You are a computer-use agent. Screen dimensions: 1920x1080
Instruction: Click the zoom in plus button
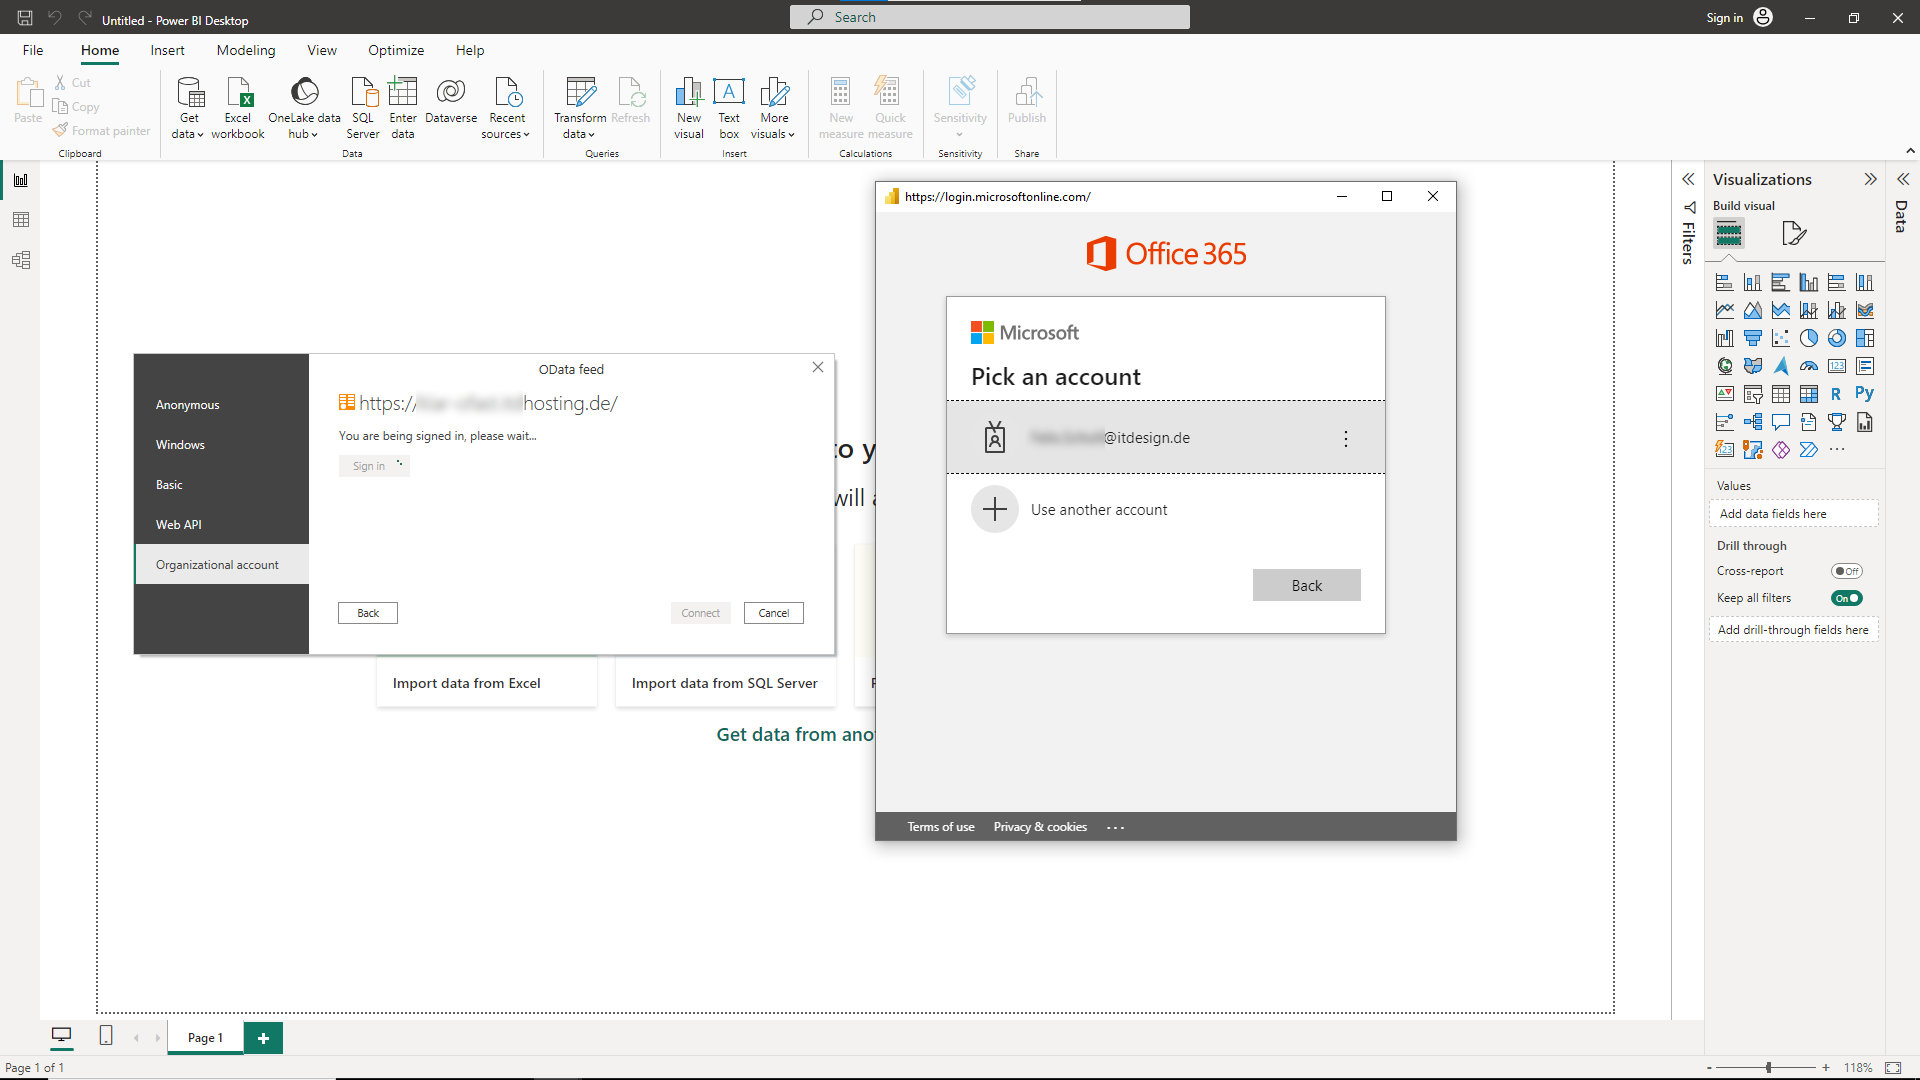1826,1068
